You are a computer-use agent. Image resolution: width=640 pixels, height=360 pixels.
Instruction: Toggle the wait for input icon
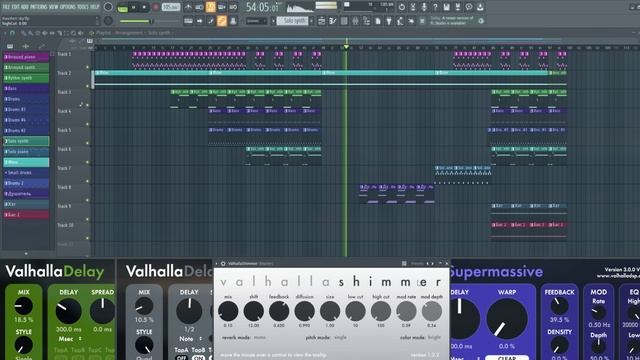199,7
